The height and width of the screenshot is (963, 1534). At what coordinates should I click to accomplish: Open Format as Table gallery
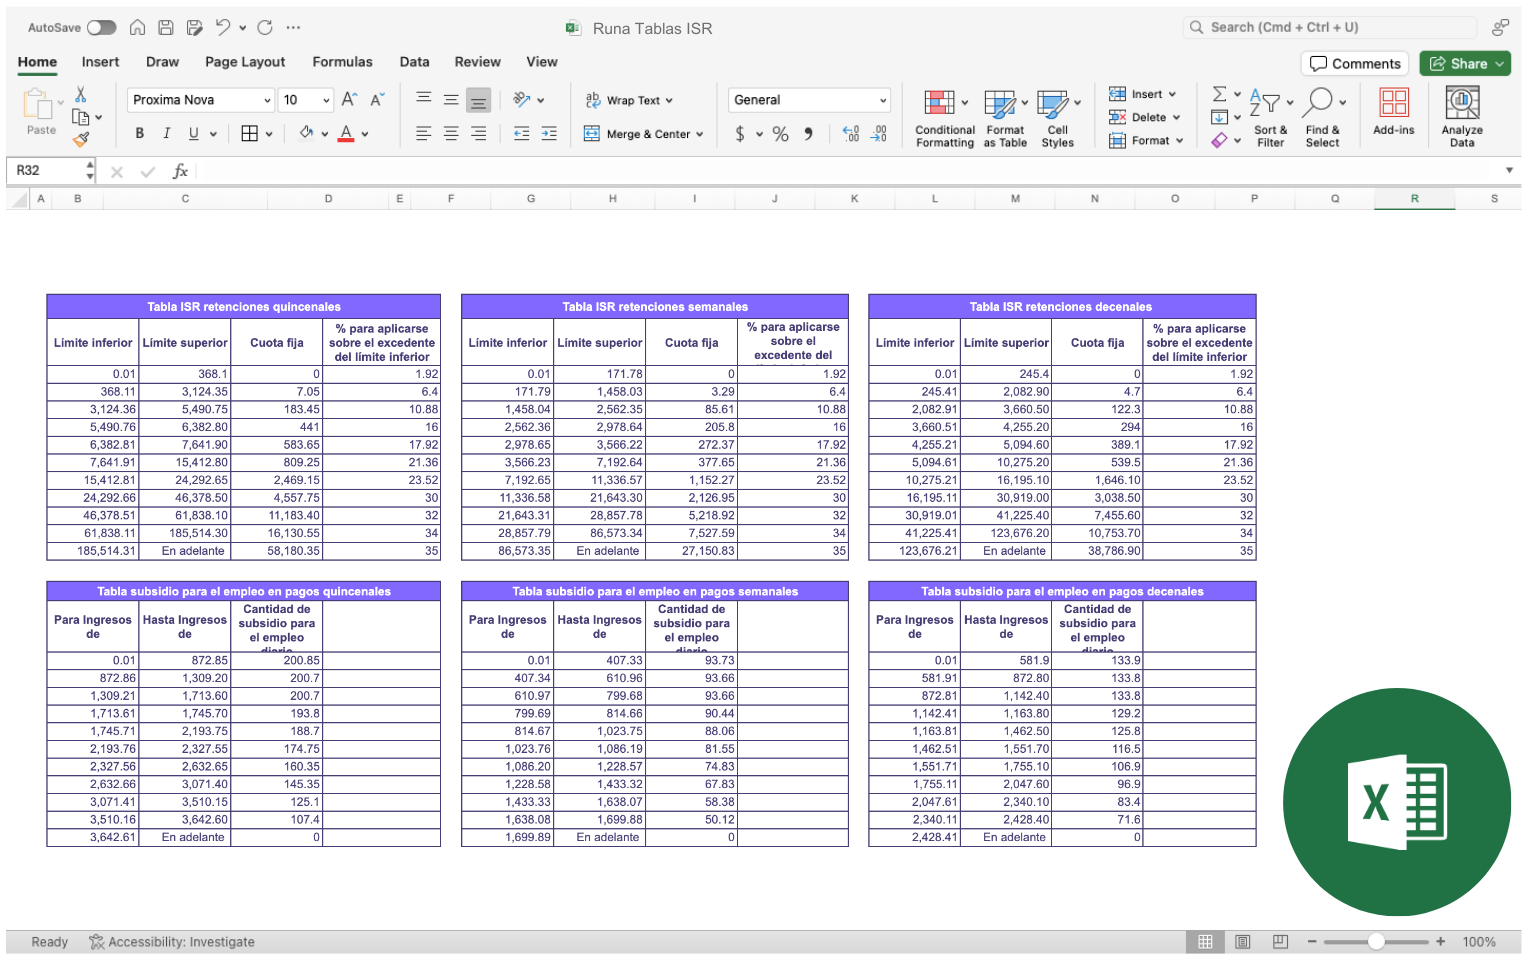[1005, 119]
